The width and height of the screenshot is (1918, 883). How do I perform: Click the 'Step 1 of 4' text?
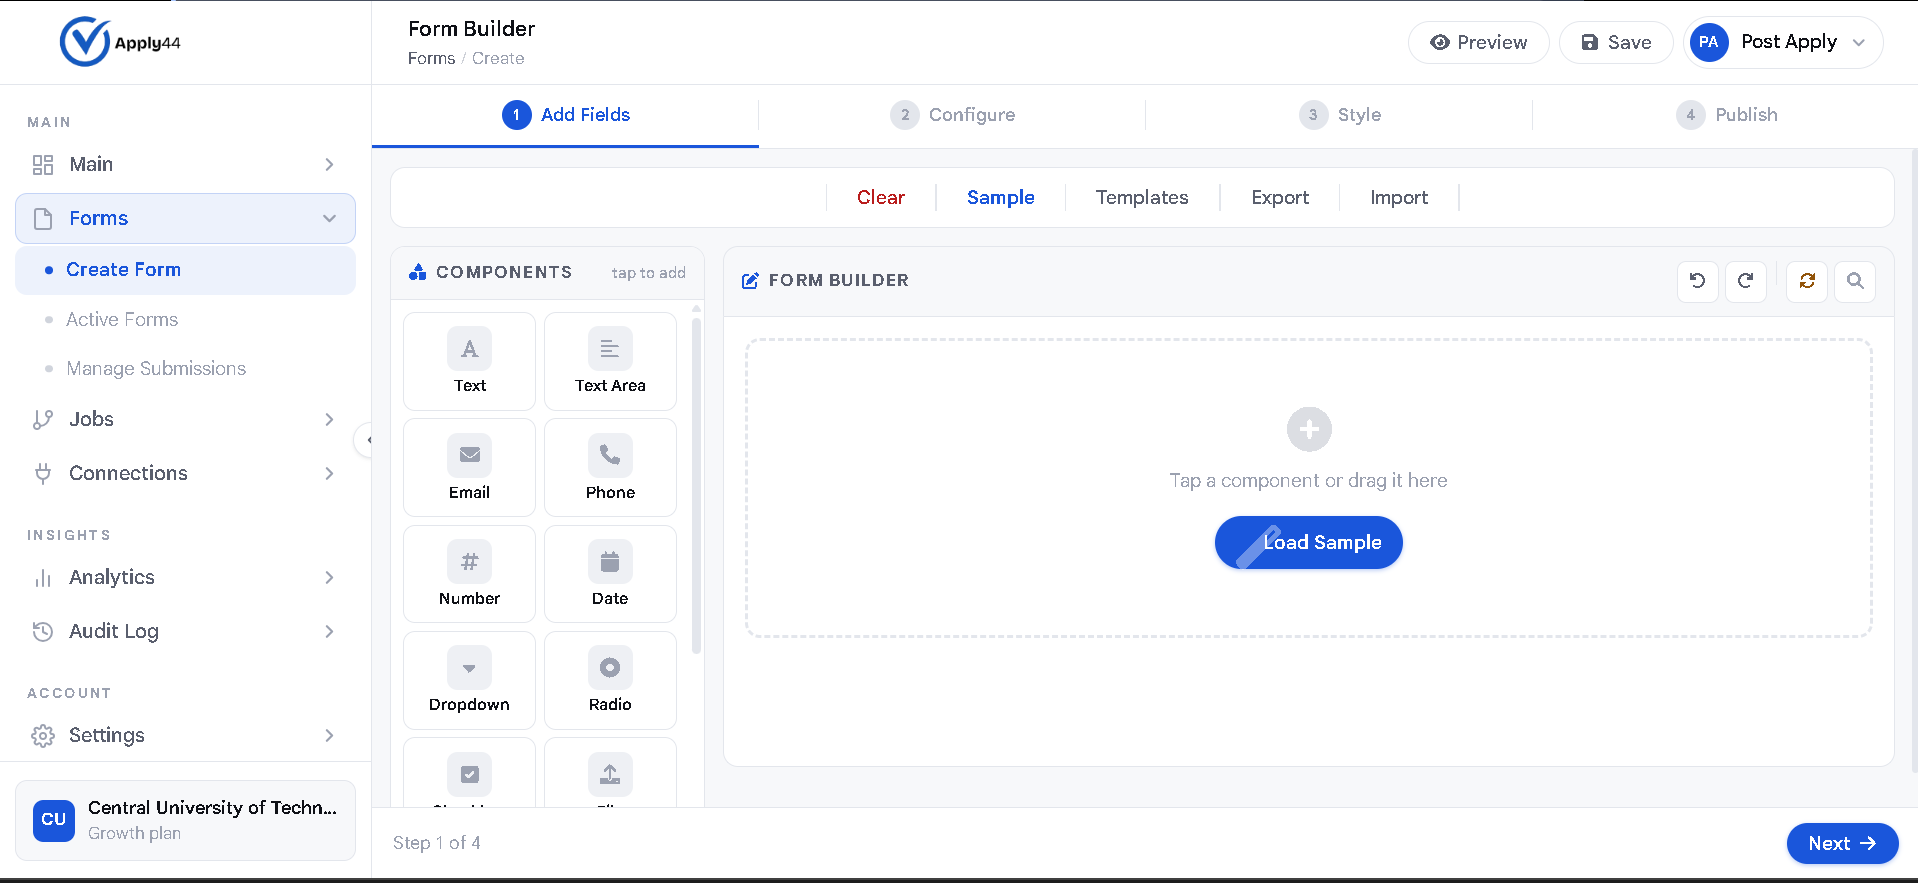pyautogui.click(x=437, y=843)
